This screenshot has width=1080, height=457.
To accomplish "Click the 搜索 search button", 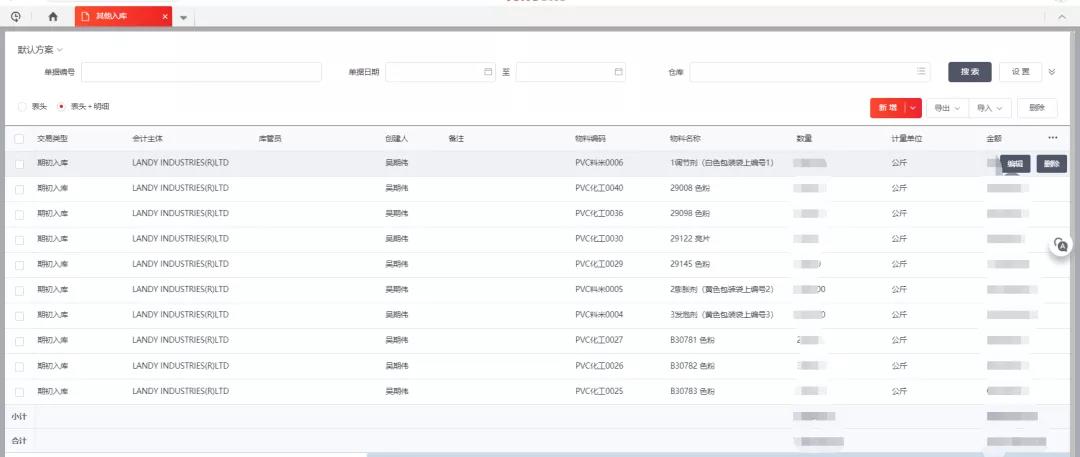I will [969, 72].
